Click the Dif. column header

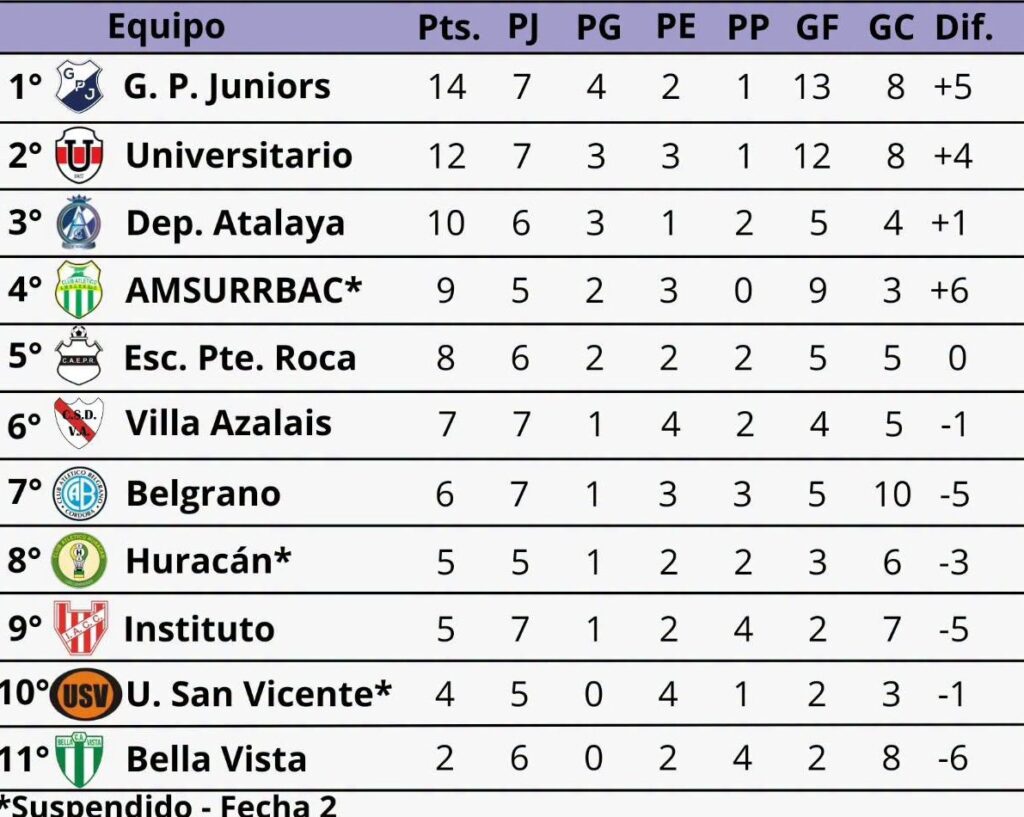[x=963, y=28]
